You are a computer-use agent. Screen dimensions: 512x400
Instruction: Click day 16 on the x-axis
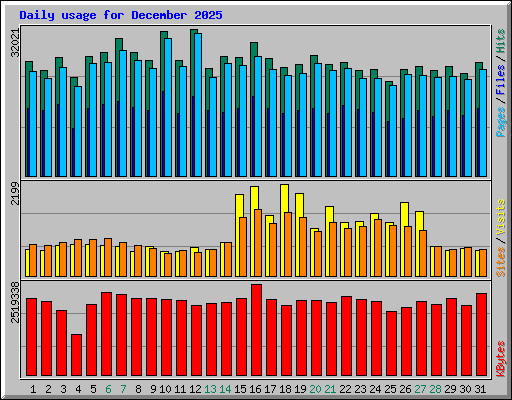coord(255,389)
